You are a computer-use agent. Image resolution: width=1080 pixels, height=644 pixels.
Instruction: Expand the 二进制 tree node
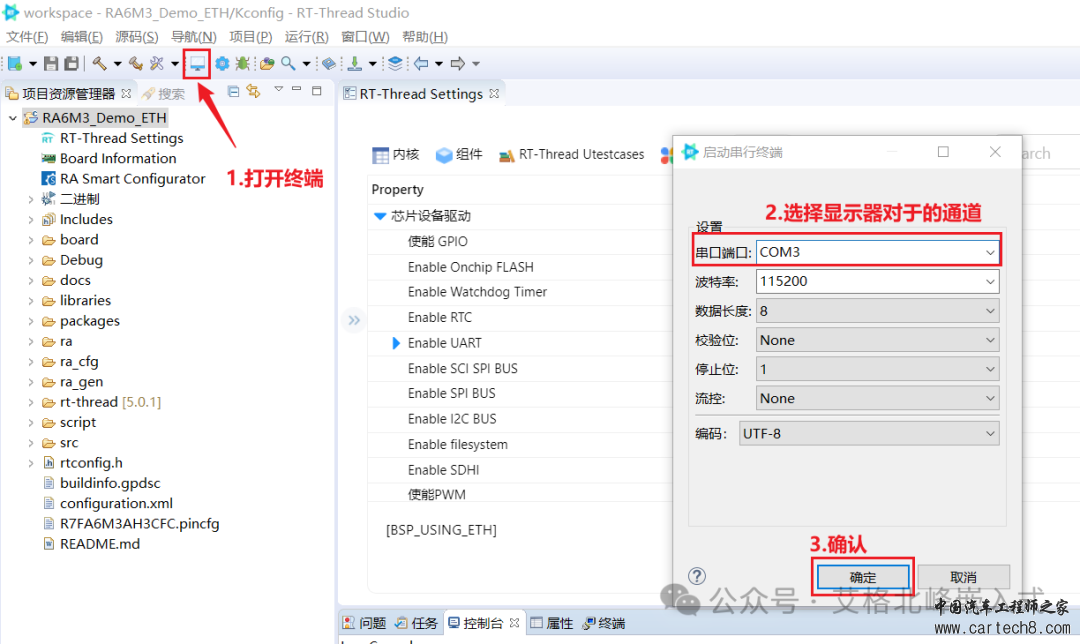click(x=30, y=200)
